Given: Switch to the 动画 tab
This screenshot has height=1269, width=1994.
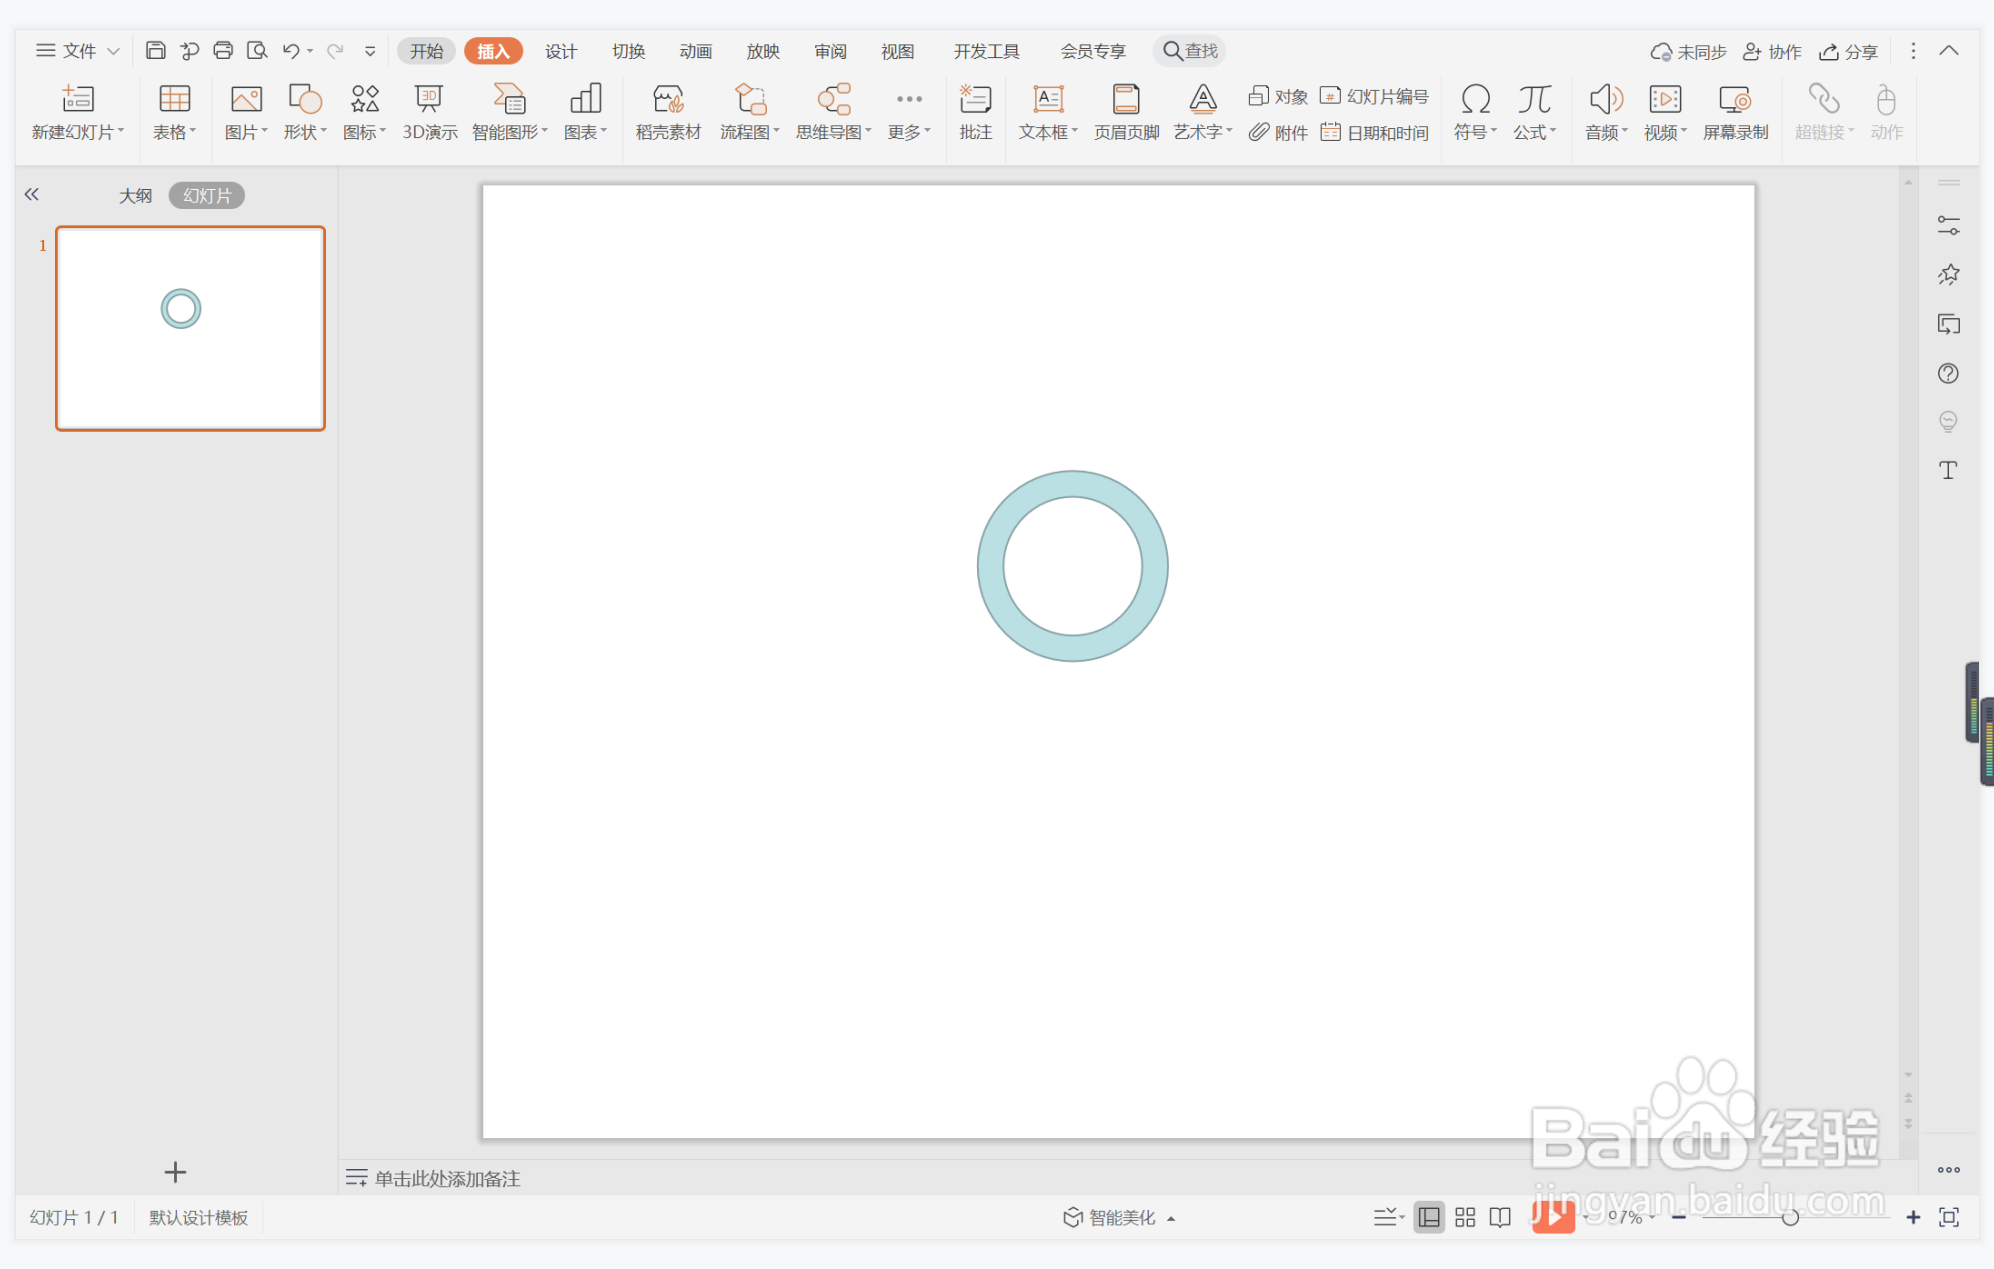Looking at the screenshot, I should click(695, 51).
